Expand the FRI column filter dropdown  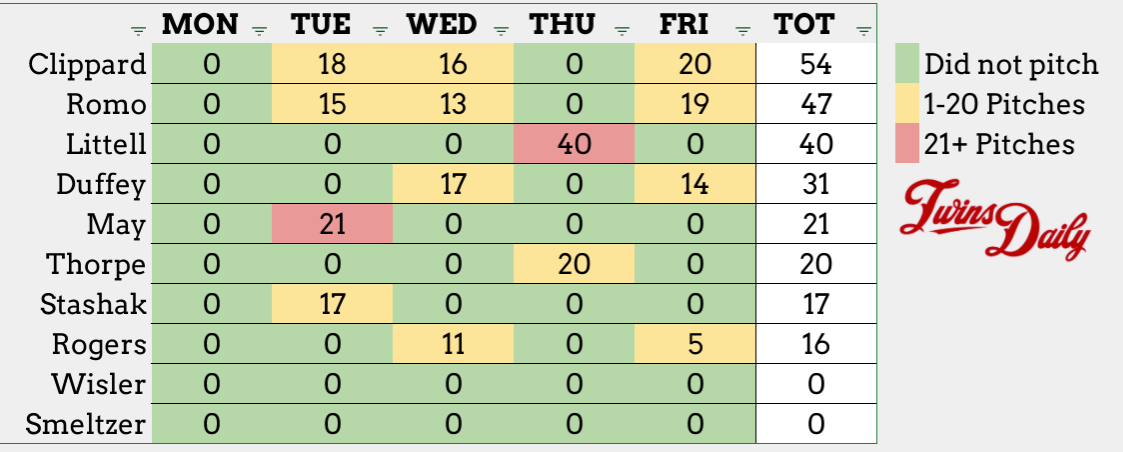tap(744, 31)
